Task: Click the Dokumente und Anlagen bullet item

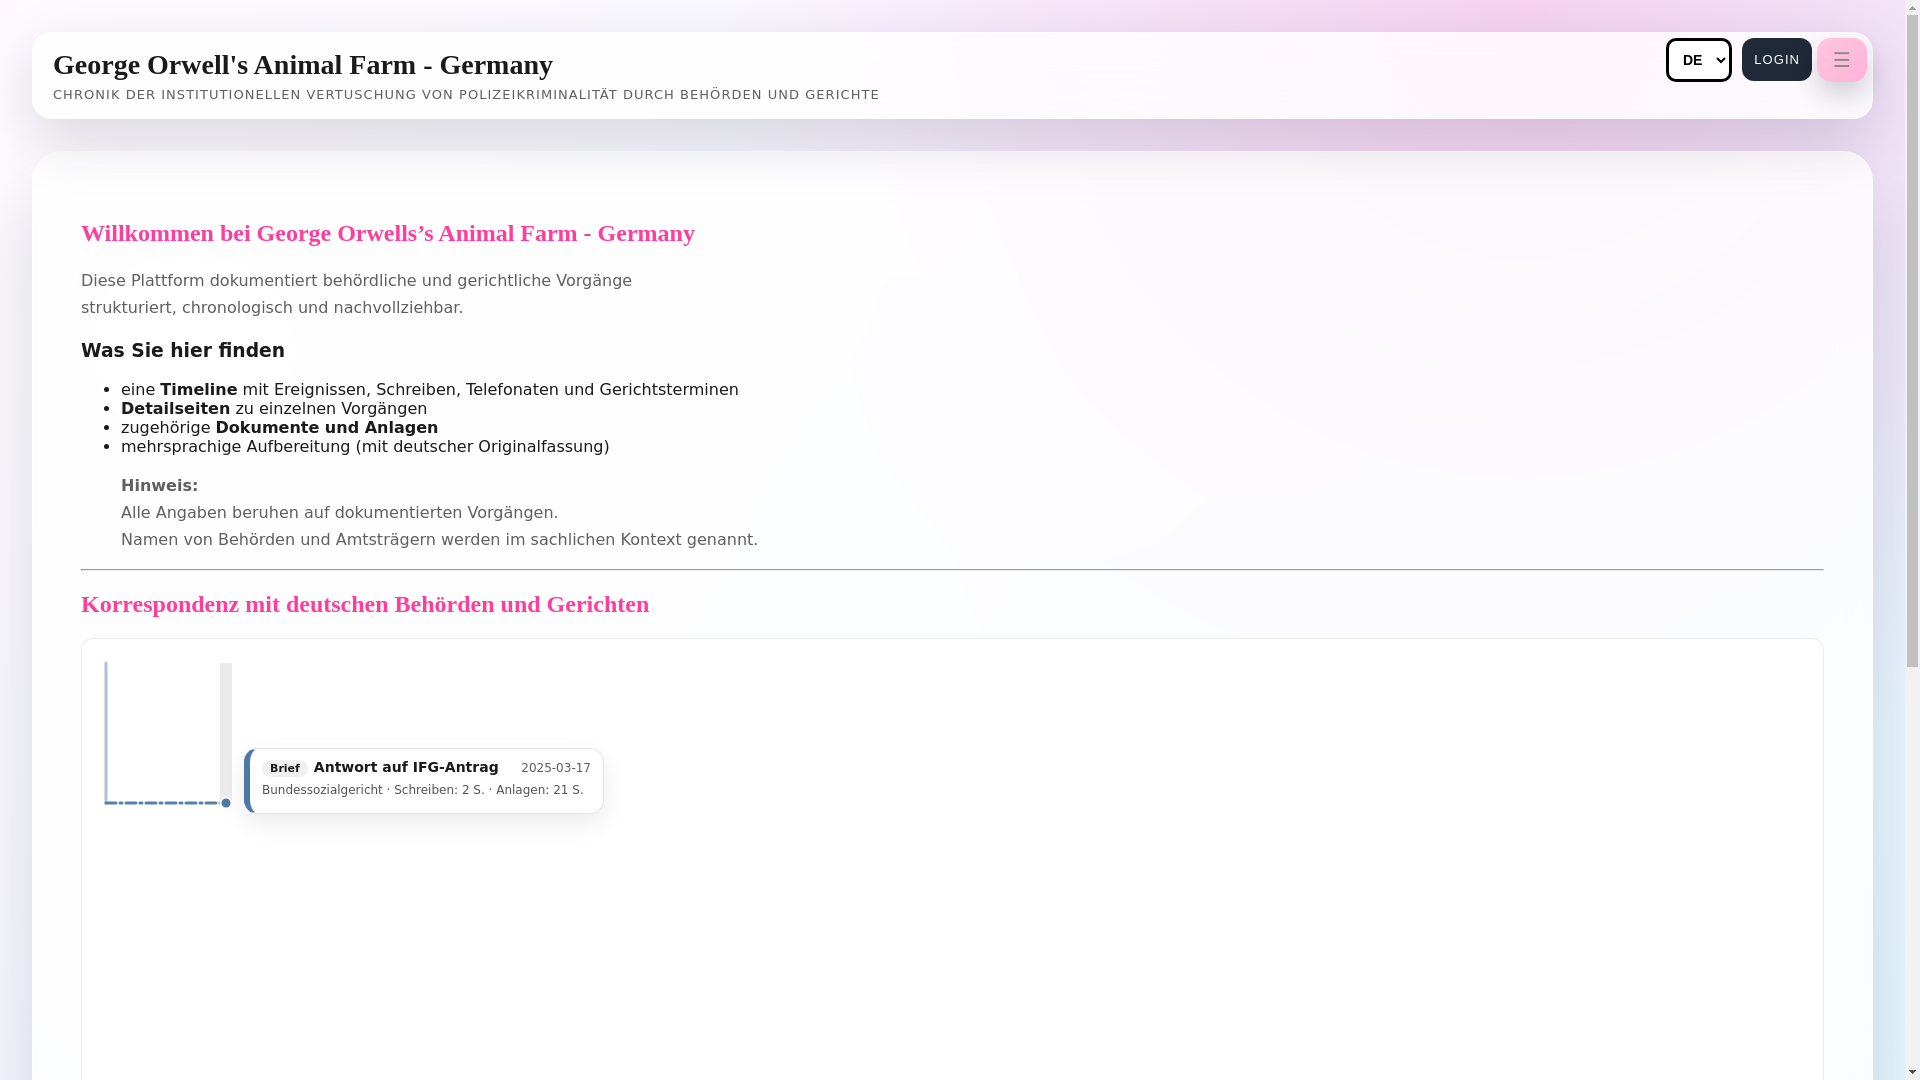Action: point(279,427)
